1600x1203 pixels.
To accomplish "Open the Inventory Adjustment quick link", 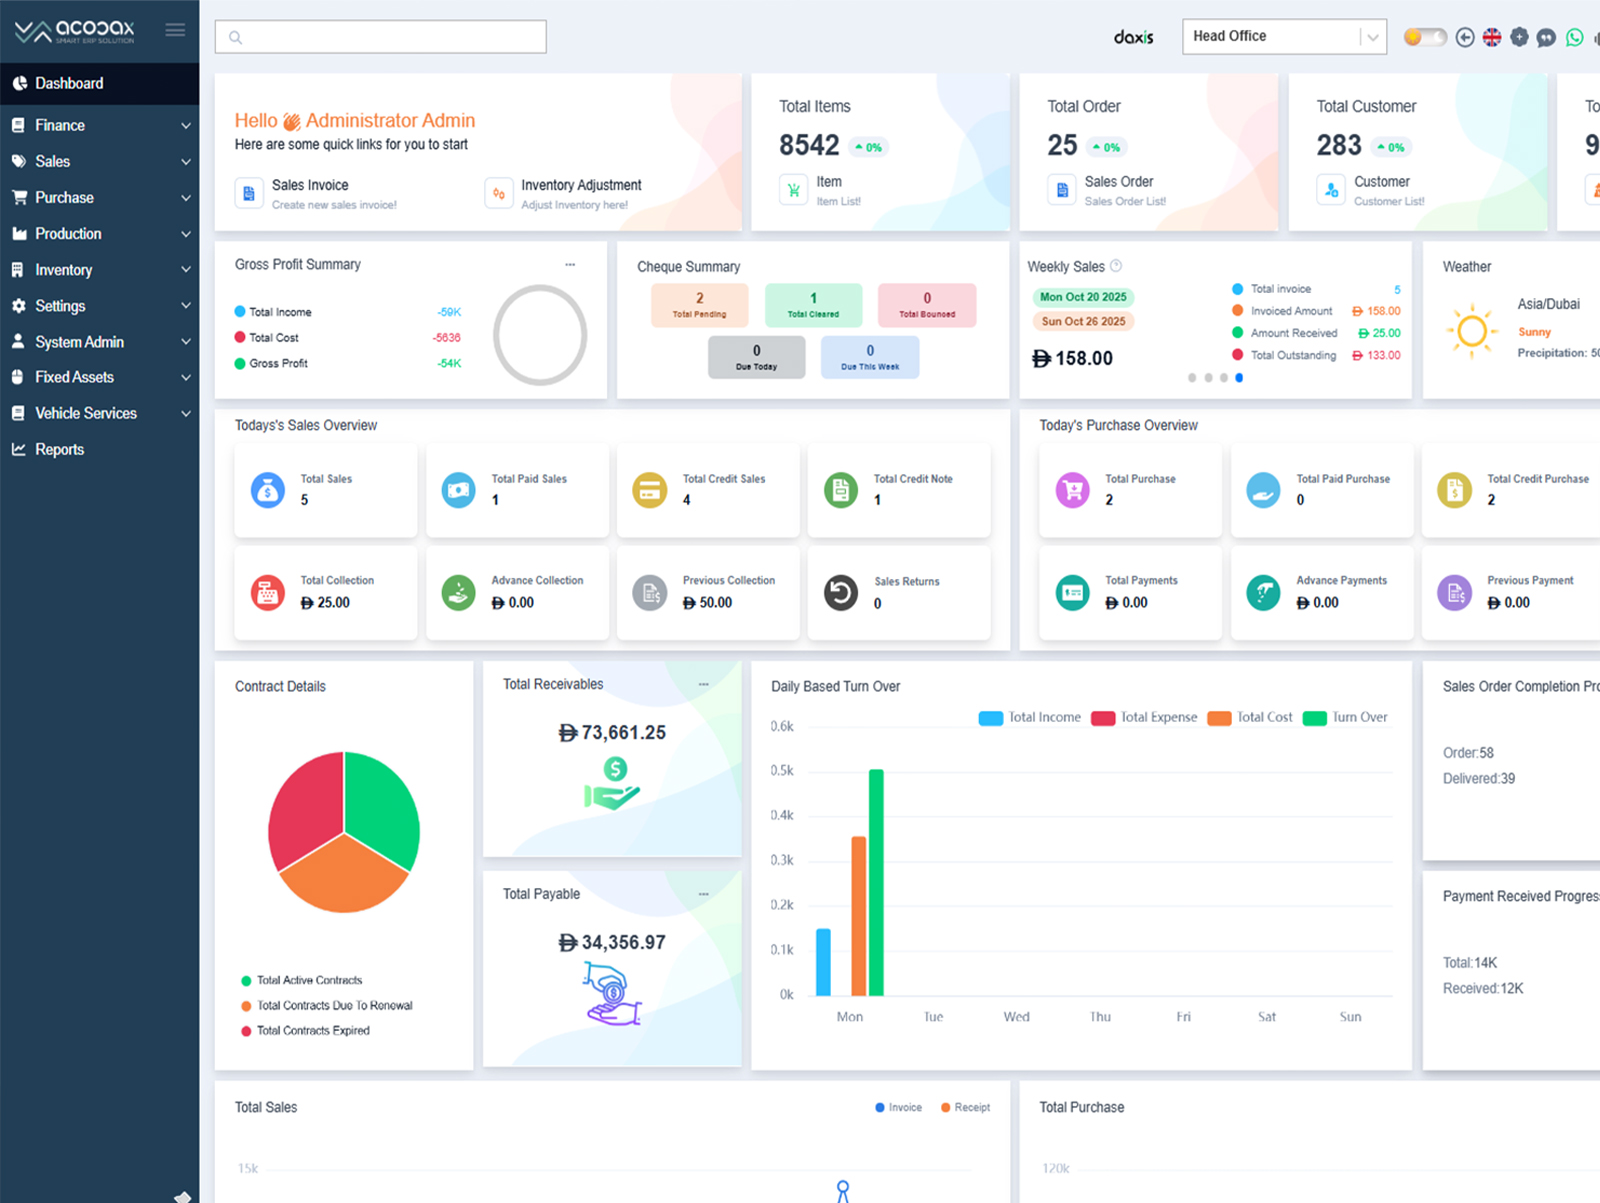I will (580, 186).
